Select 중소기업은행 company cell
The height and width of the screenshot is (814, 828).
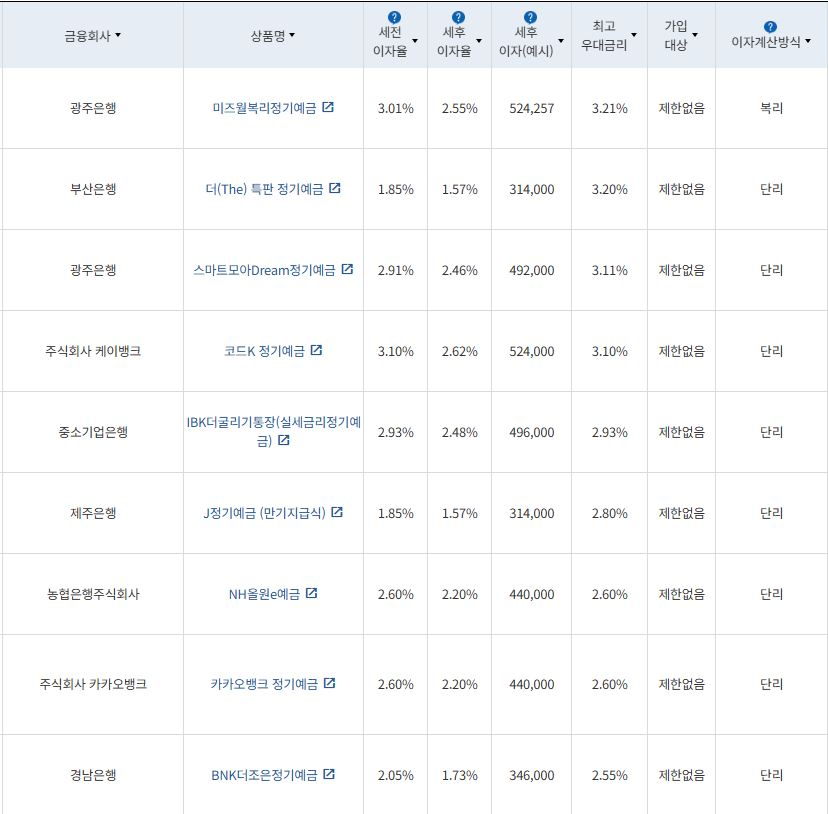click(x=93, y=432)
